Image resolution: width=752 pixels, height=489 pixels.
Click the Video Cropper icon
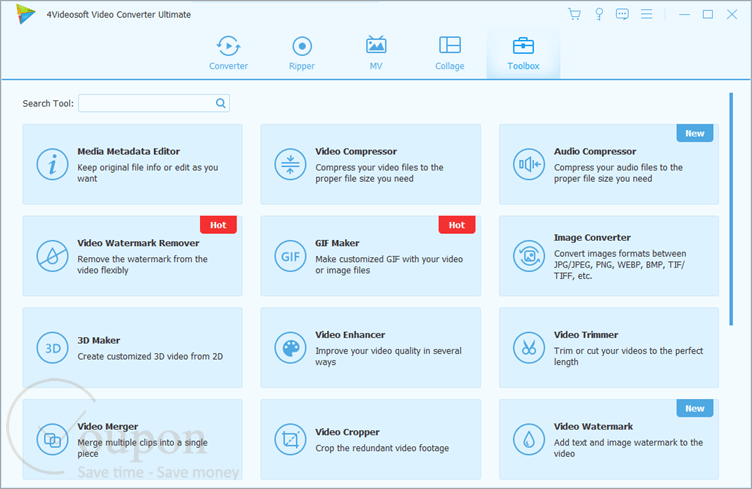290,439
